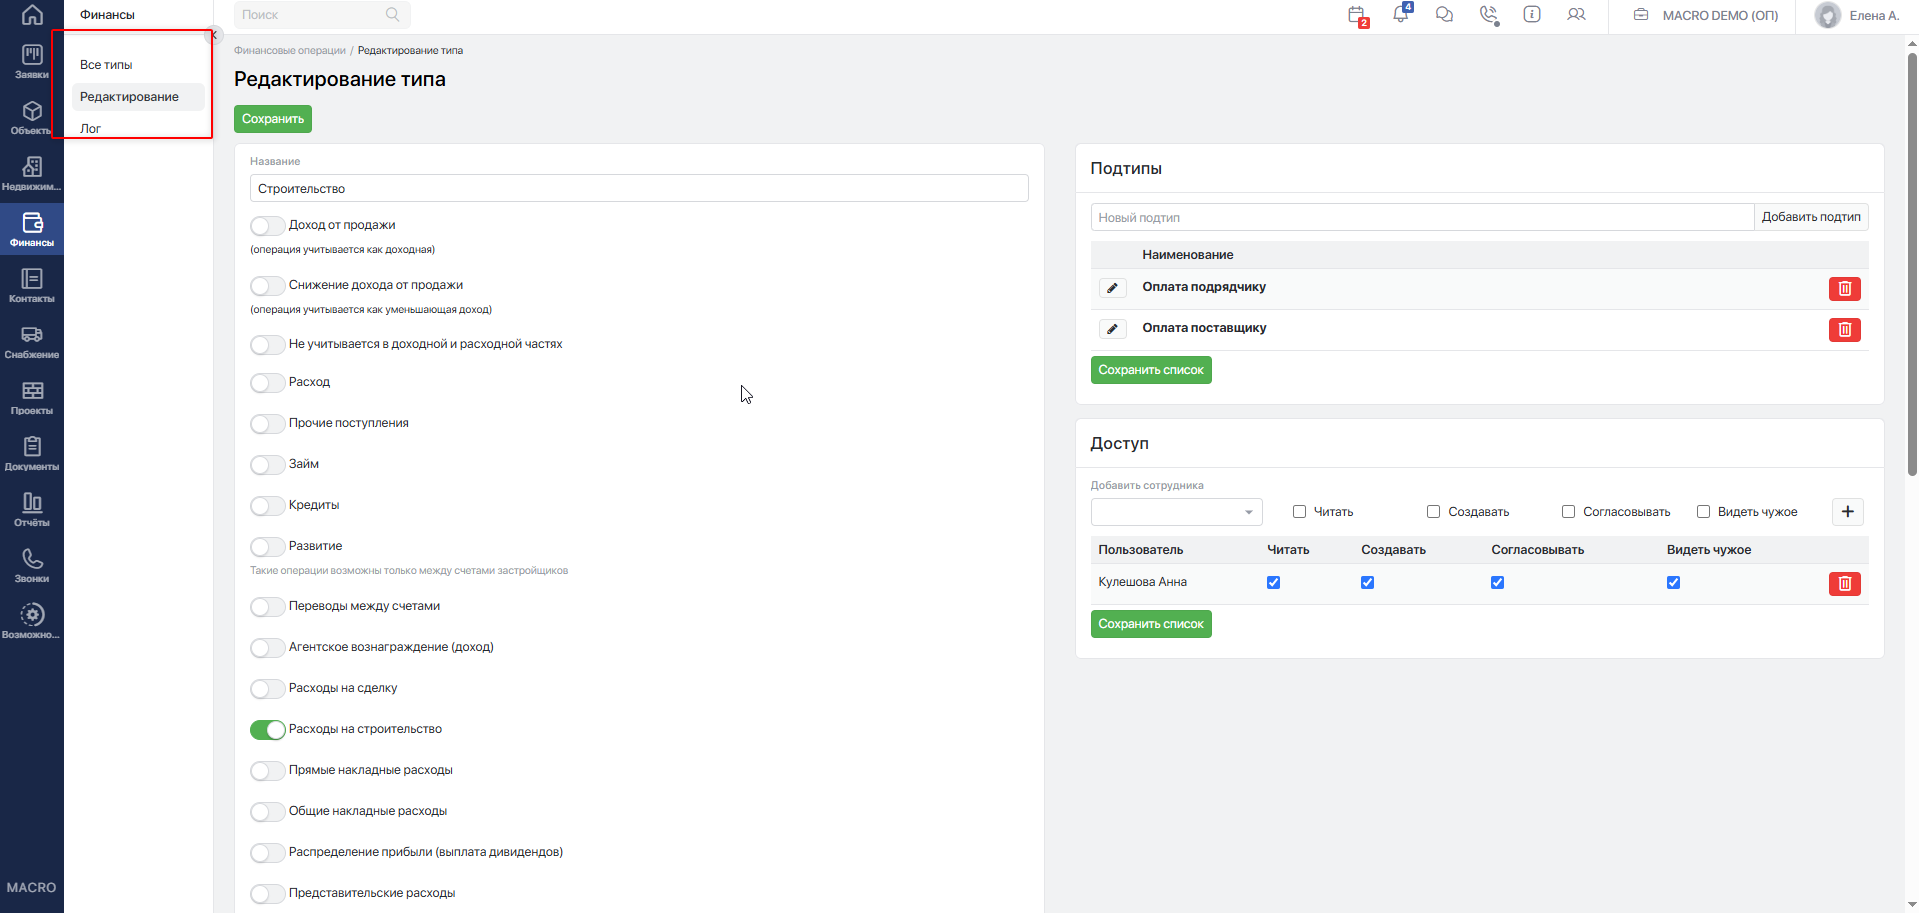This screenshot has height=913, width=1919.
Task: Edit the Оплата подрядчику subtype
Action: tap(1112, 288)
